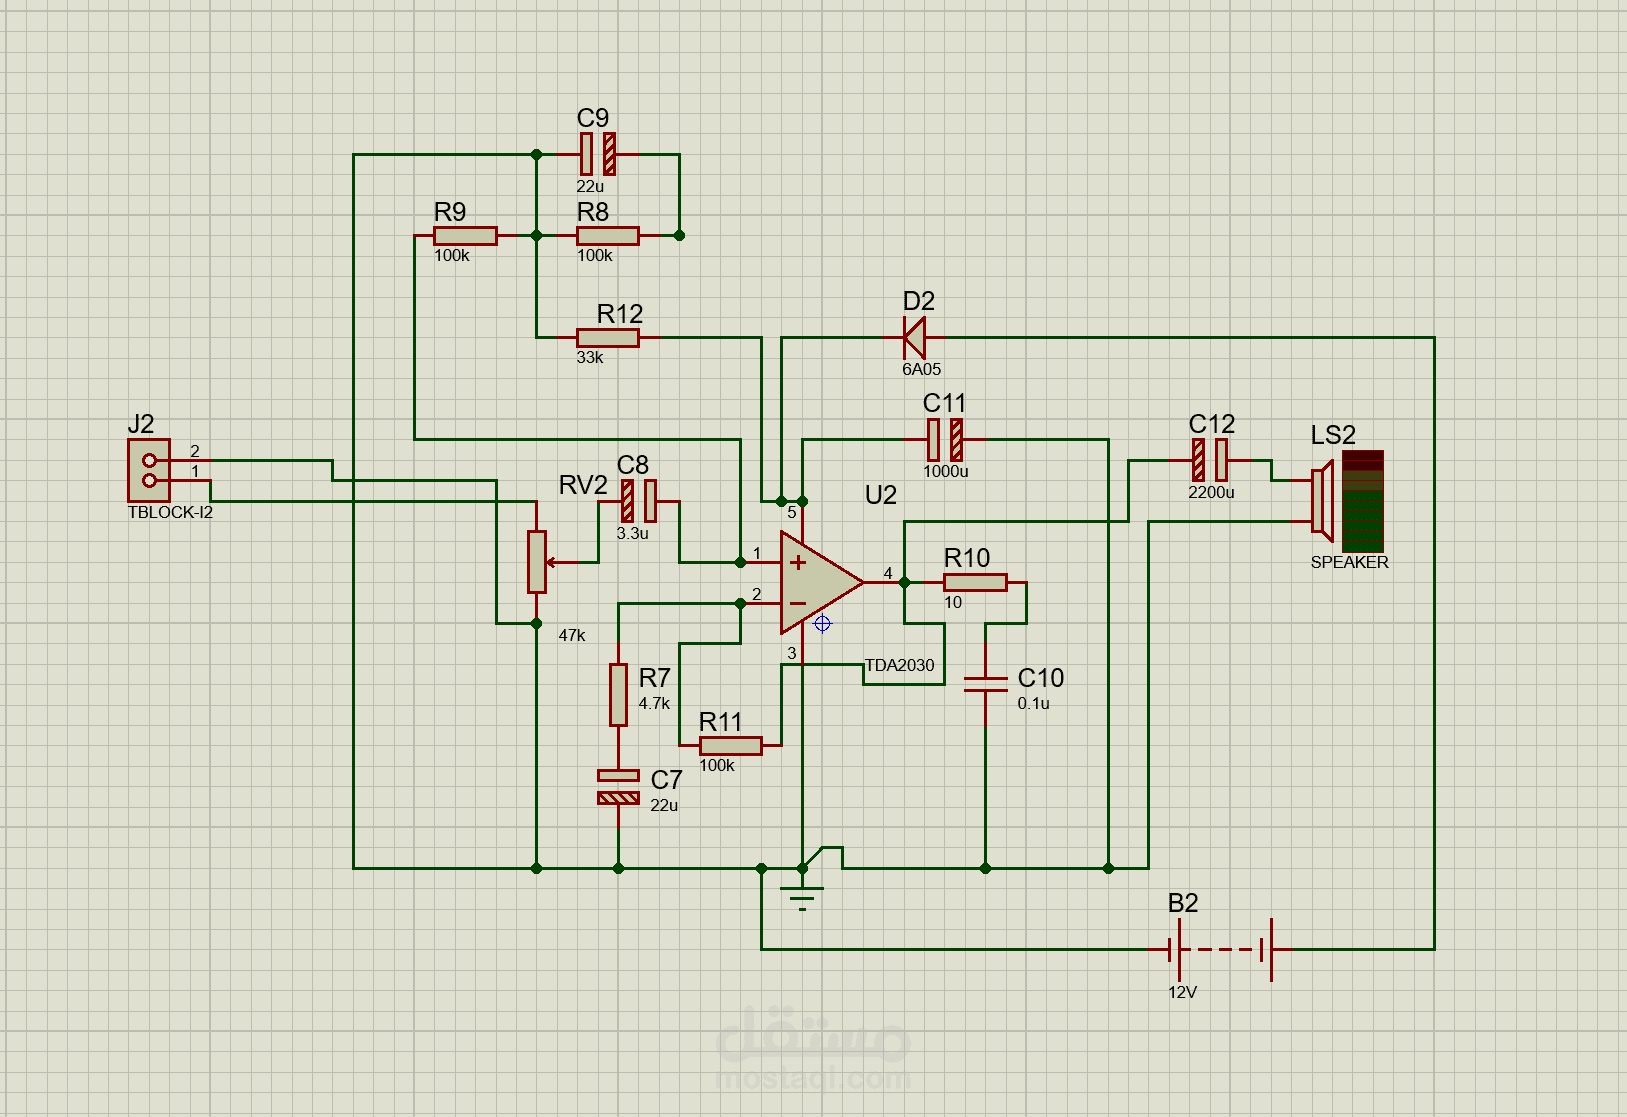Select capacitor C8 symbol
Viewport: 1627px width, 1117px height.
639,501
